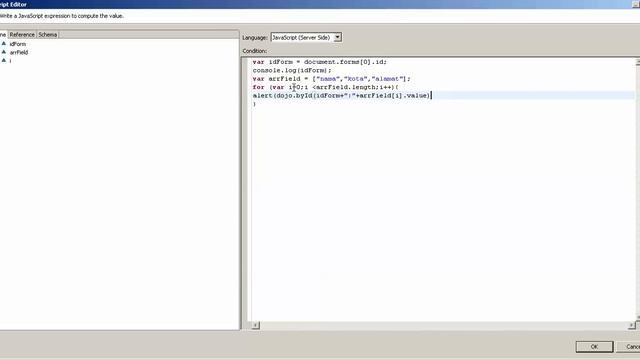The width and height of the screenshot is (640, 360).
Task: Click the 'var arrField' array declaration line
Action: coord(331,79)
